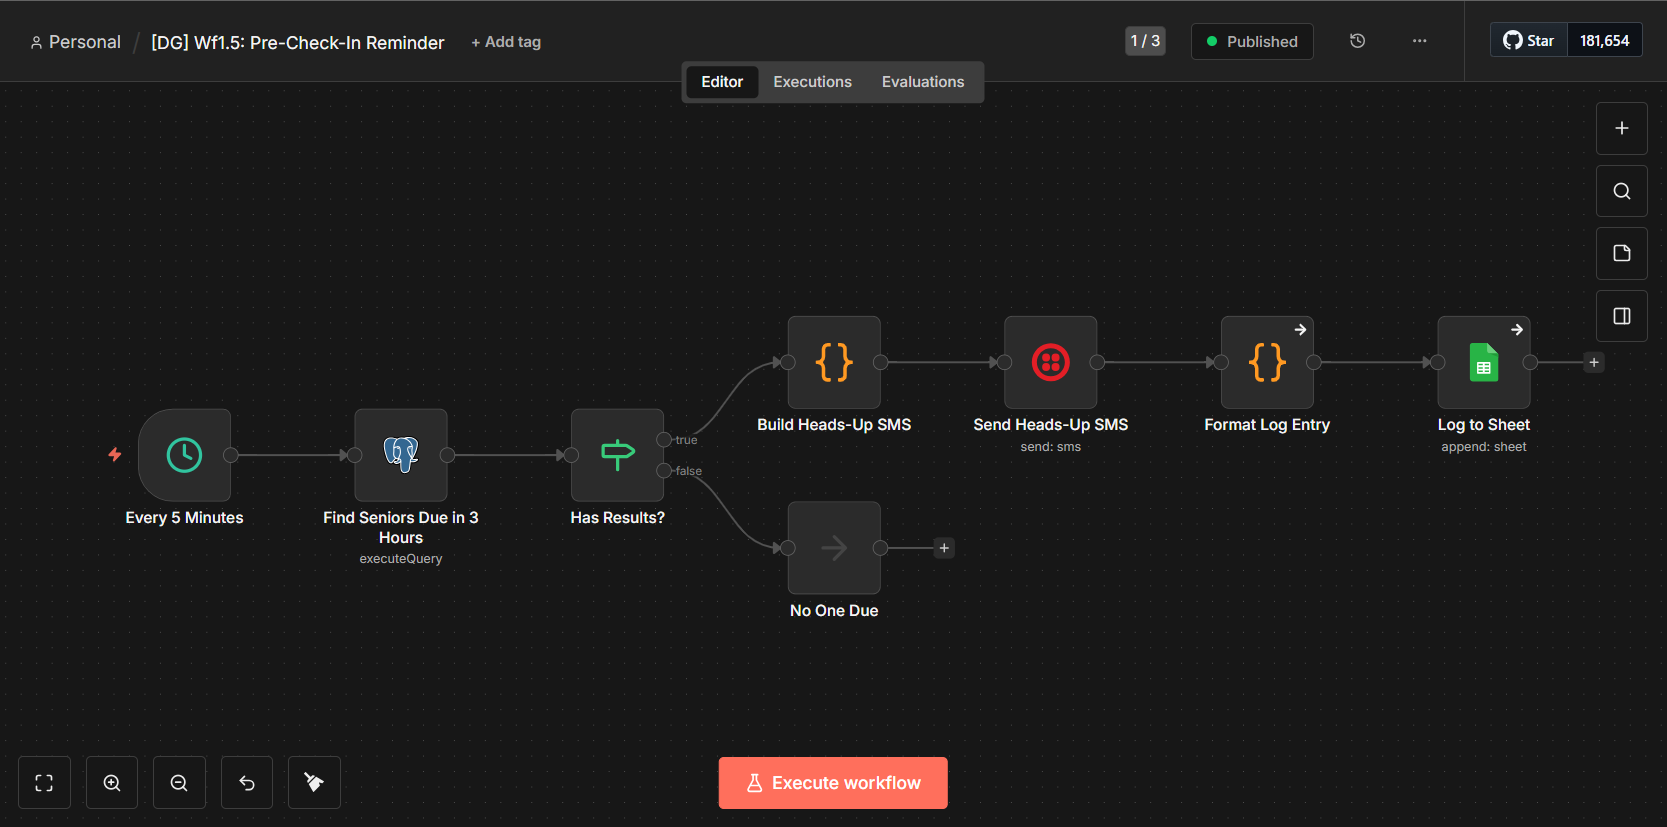Add a node after No One Due
The height and width of the screenshot is (827, 1667).
[x=944, y=548]
